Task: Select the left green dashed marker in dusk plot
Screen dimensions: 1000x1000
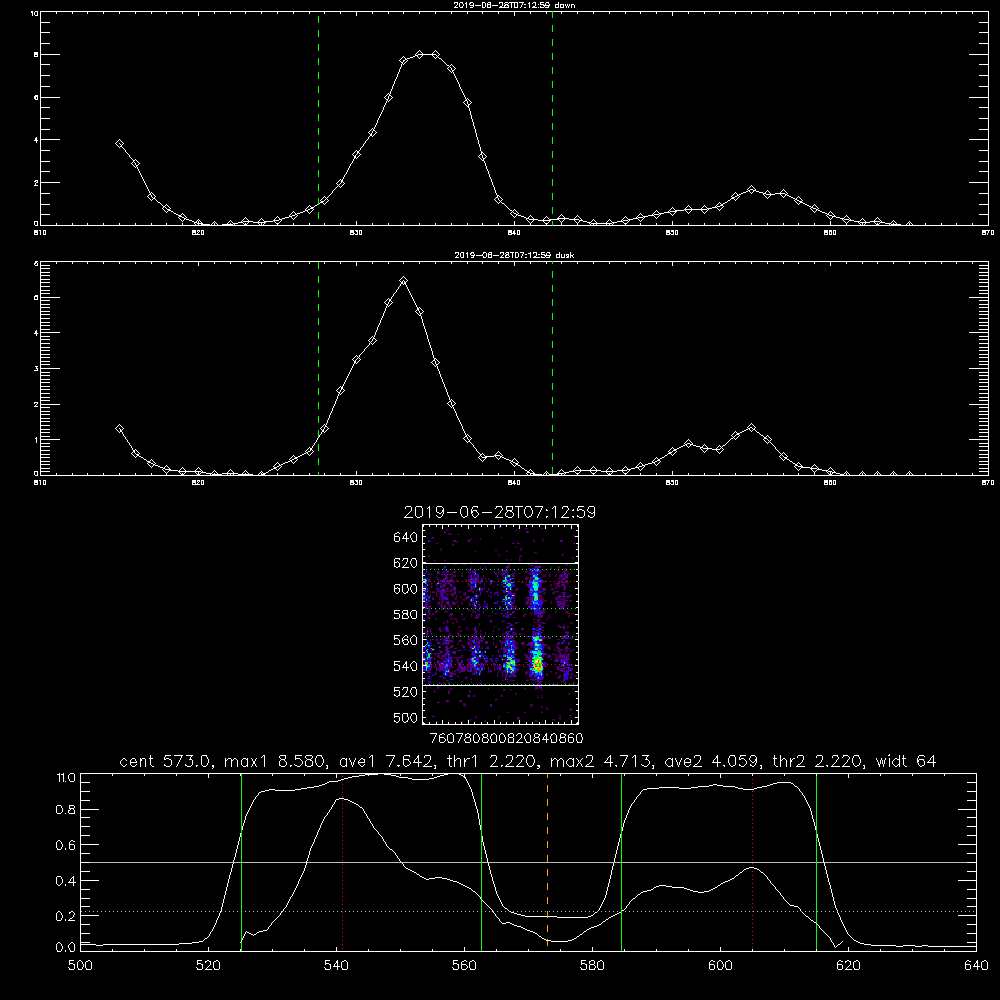Action: coord(318,368)
